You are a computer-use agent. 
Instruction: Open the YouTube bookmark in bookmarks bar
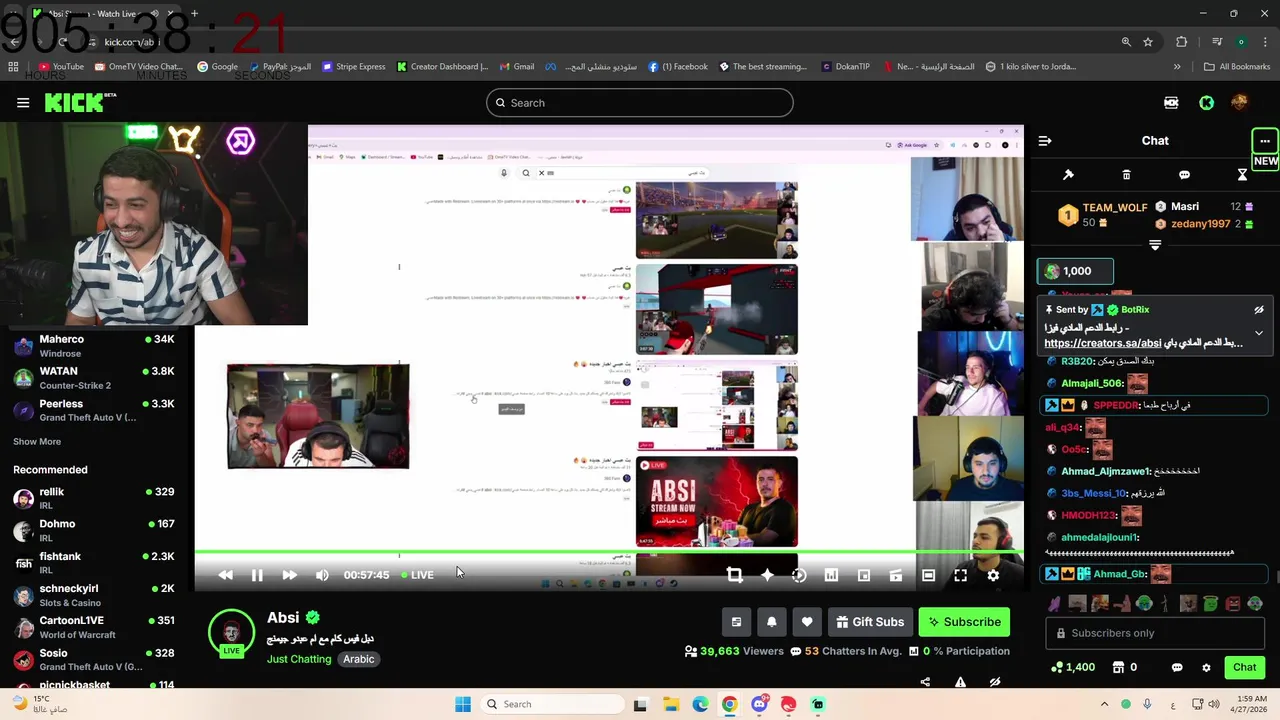61,67
